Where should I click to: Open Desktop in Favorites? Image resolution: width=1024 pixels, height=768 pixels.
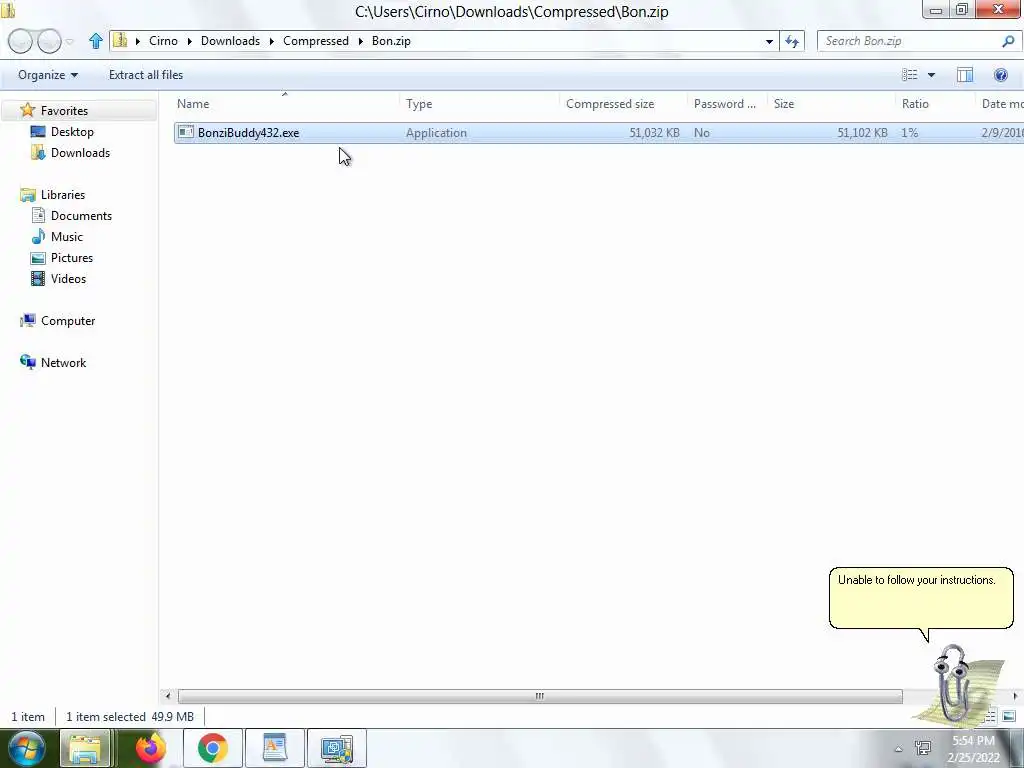(72, 132)
